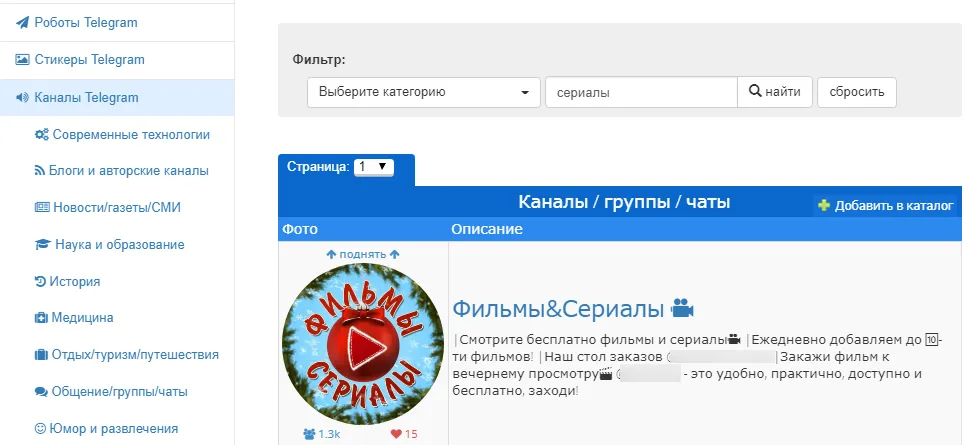Click the gears icon beside Современные технологии
Screen dimensions: 965x445
pyautogui.click(x=42, y=134)
